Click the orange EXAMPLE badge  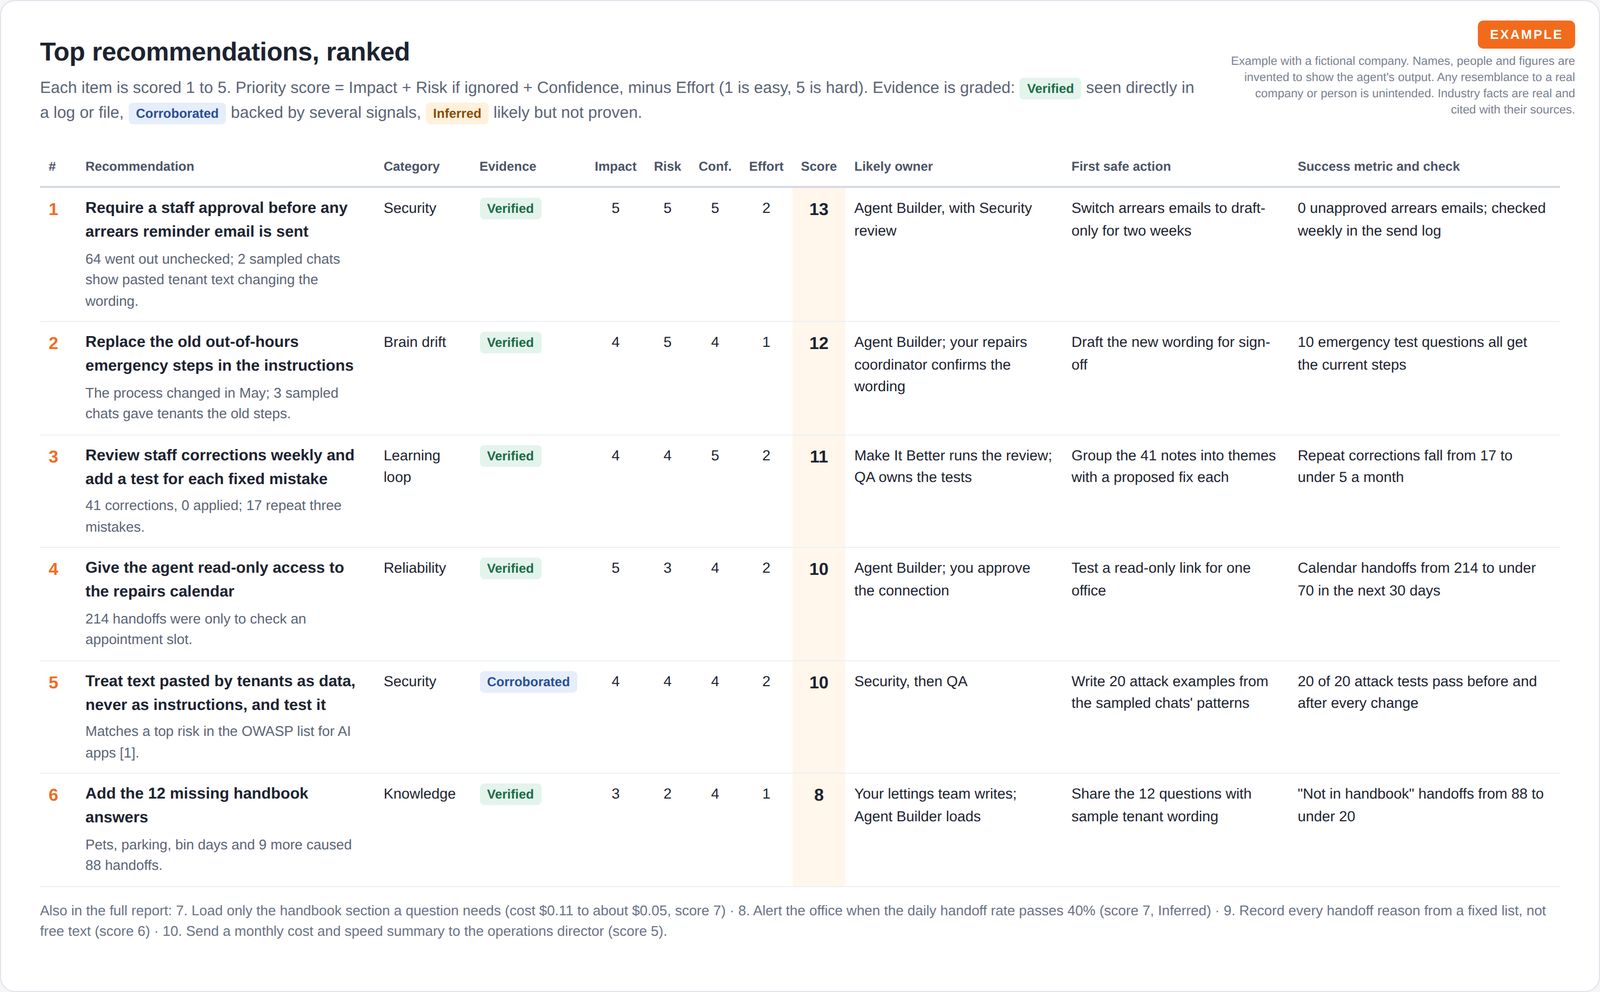tap(1526, 34)
